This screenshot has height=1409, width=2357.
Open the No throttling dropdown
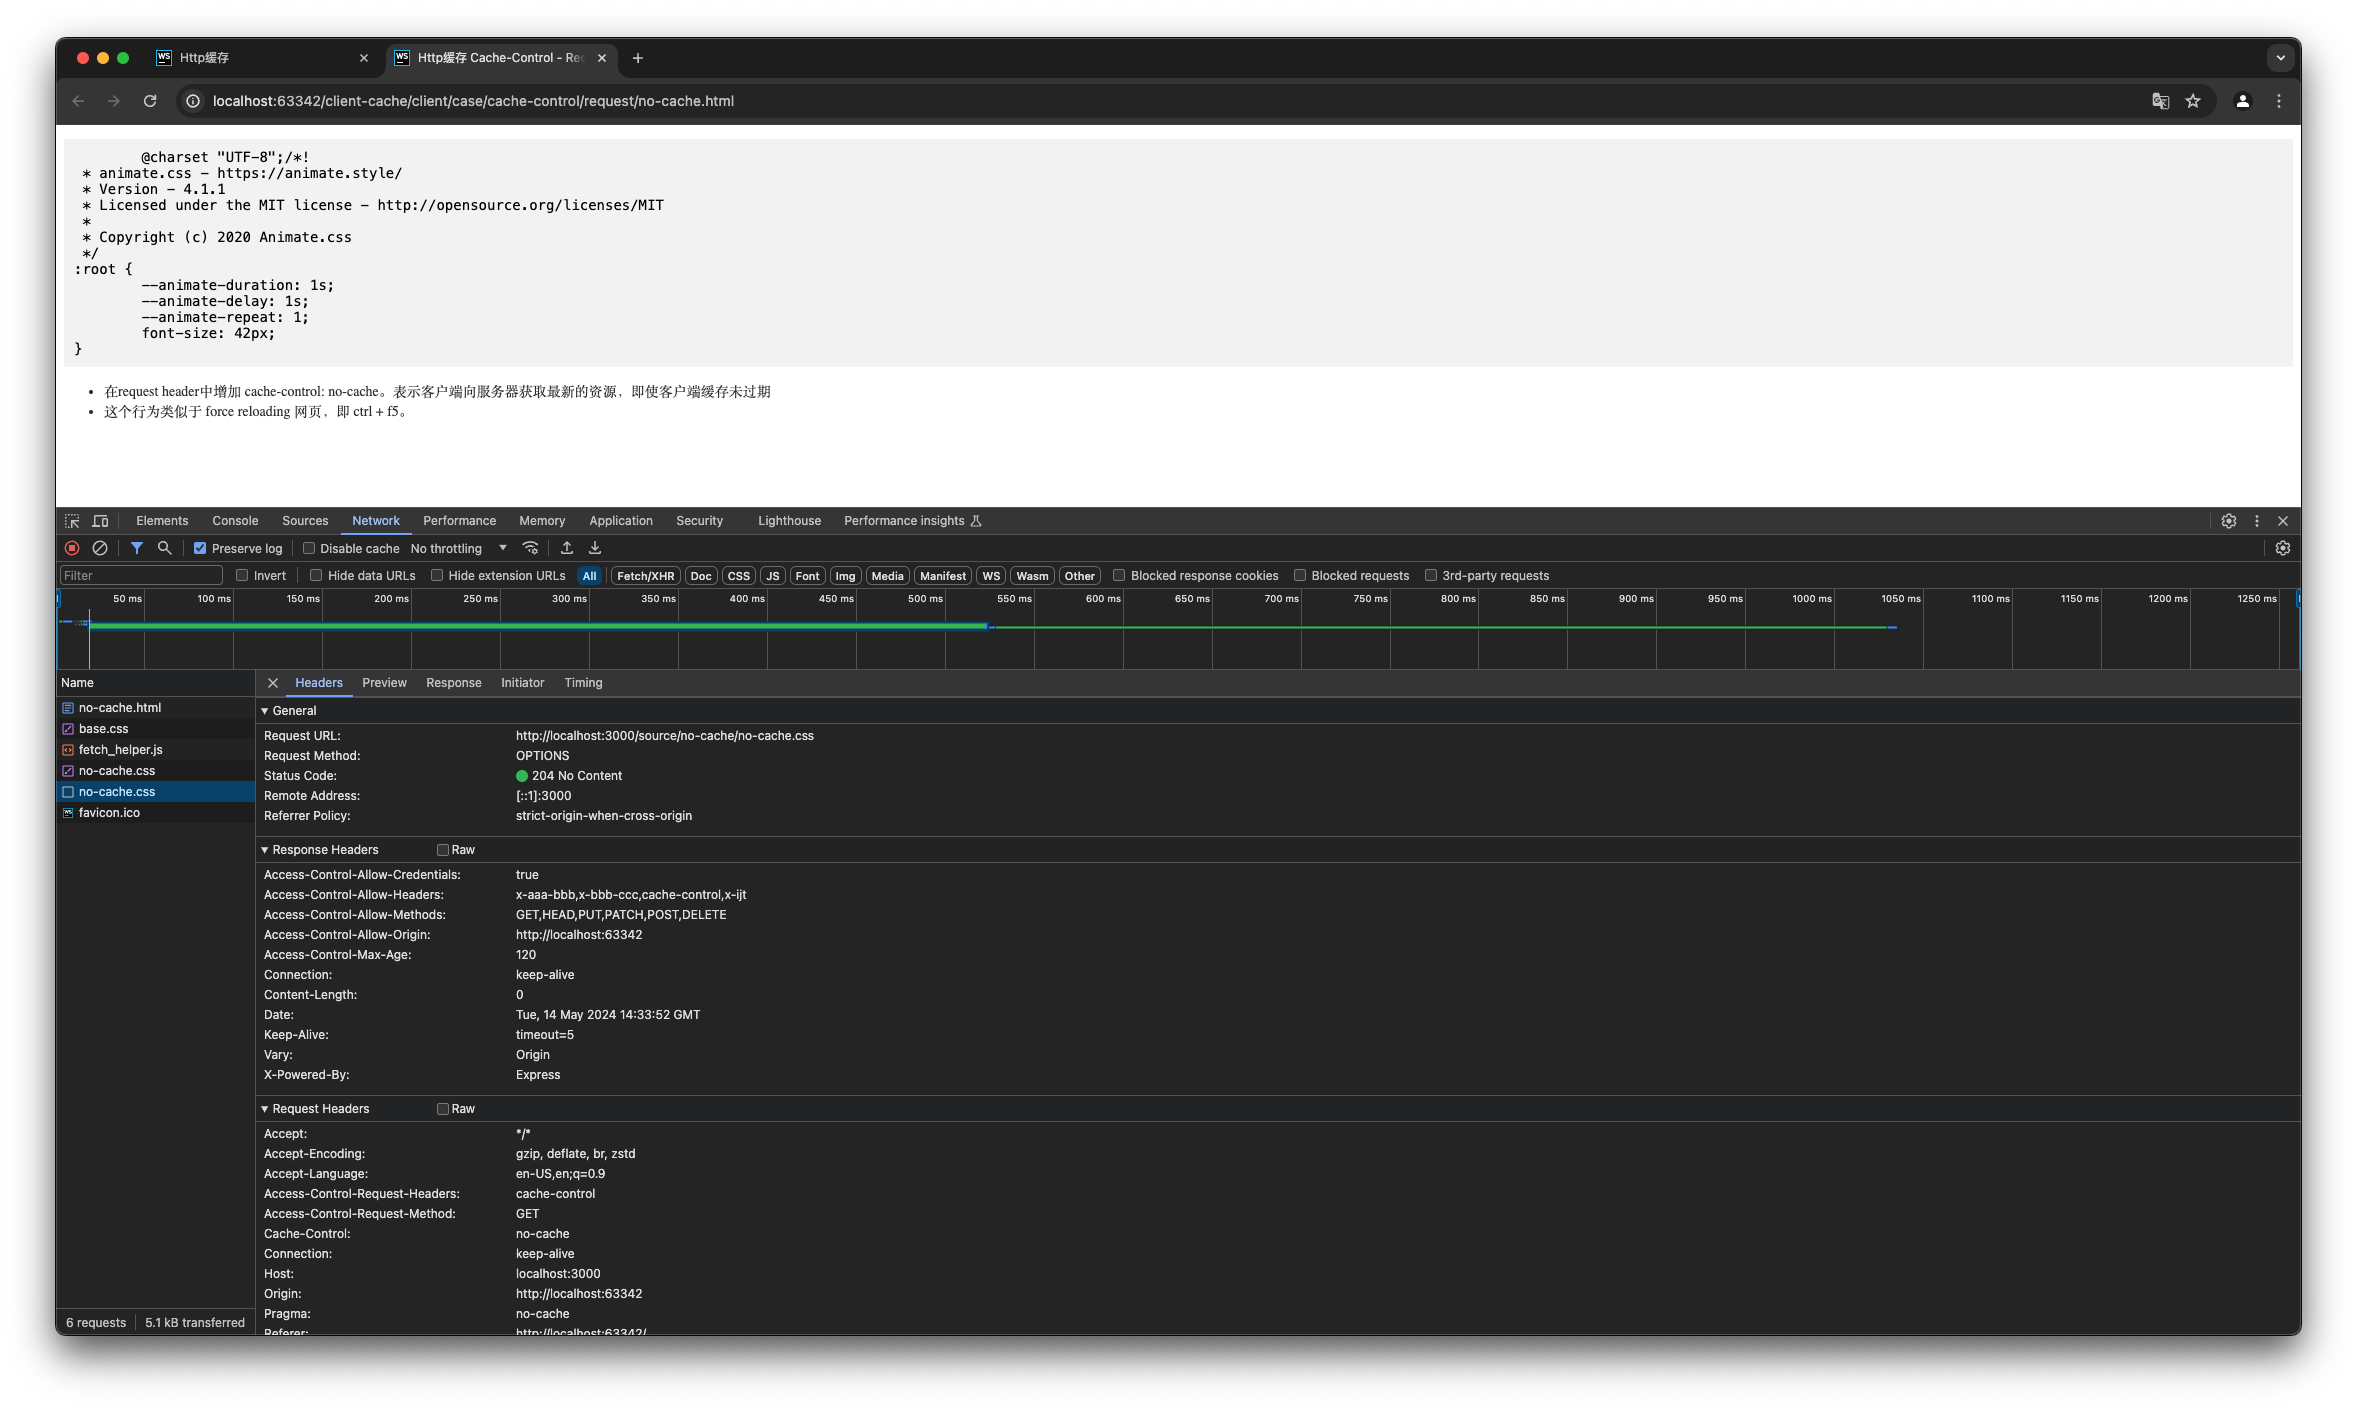(x=458, y=548)
